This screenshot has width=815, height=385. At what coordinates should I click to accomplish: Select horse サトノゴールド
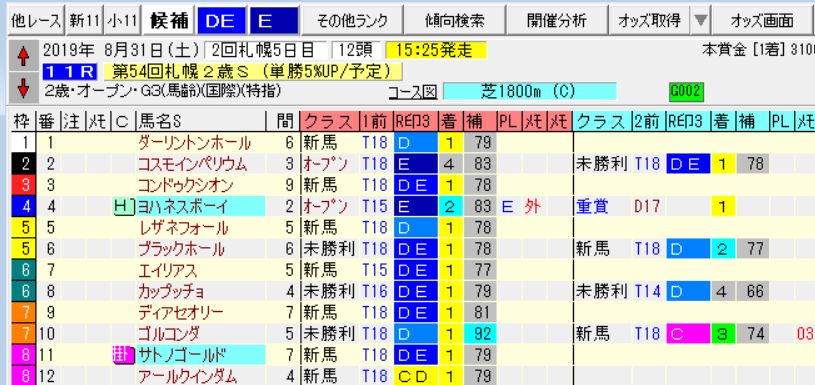[x=201, y=355]
